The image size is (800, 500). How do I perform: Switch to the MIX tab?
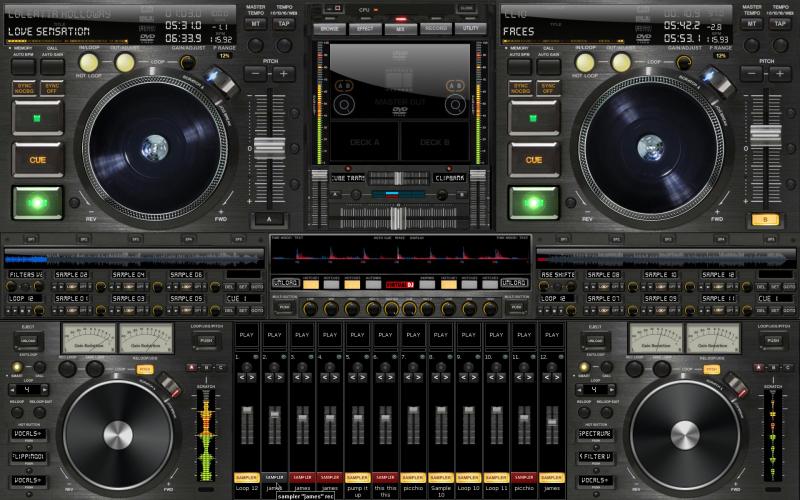coord(401,29)
